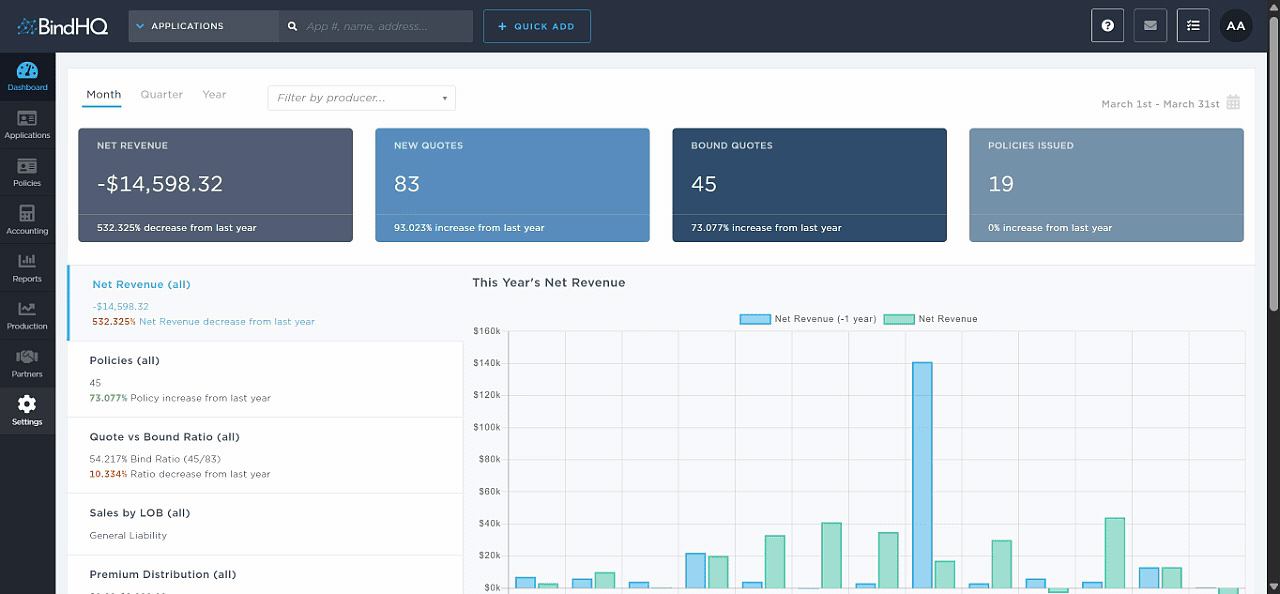
Task: Open the tasks checklist icon
Action: 1193,25
